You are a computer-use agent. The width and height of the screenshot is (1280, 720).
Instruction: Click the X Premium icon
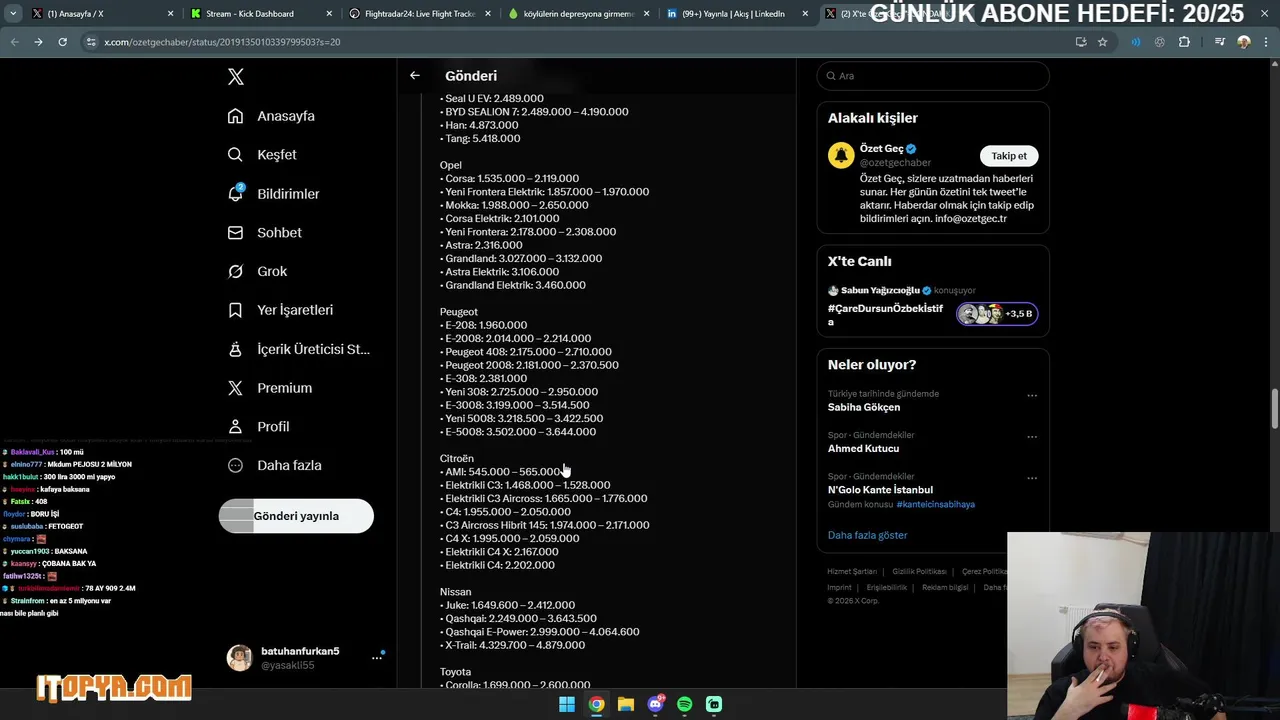pos(235,388)
